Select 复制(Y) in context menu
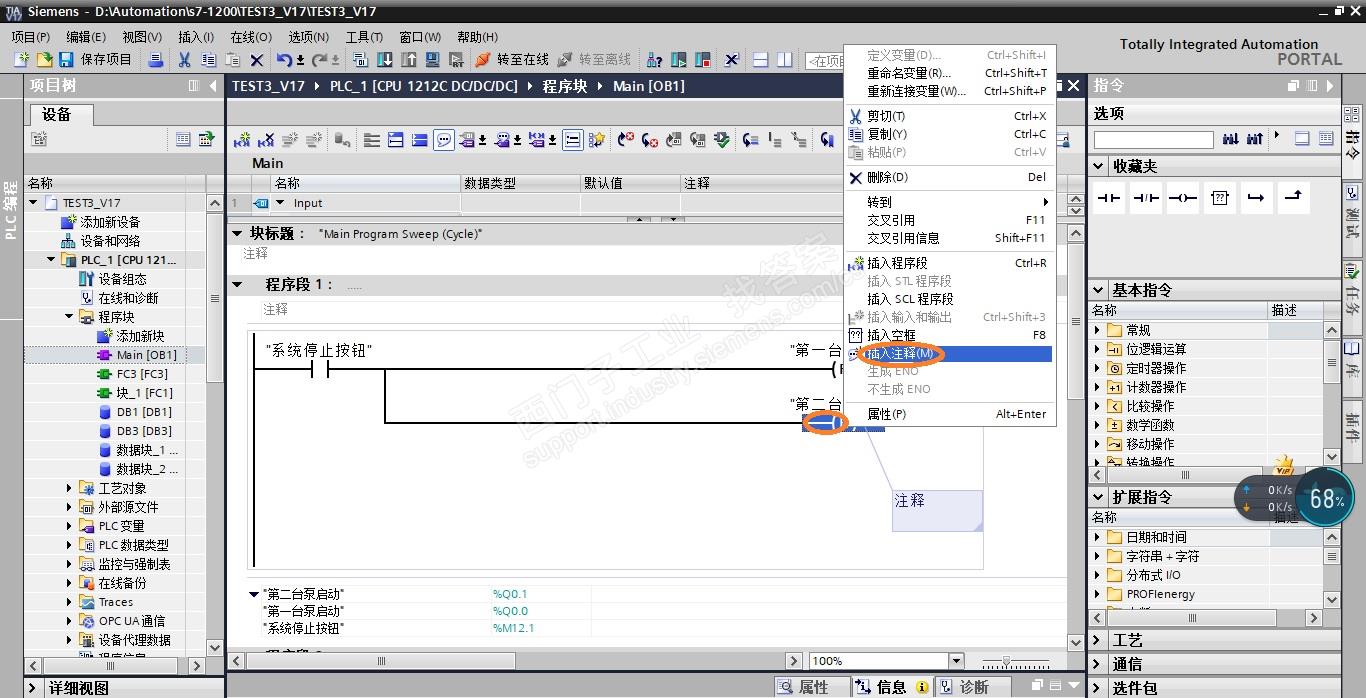The width and height of the screenshot is (1366, 698). click(949, 134)
